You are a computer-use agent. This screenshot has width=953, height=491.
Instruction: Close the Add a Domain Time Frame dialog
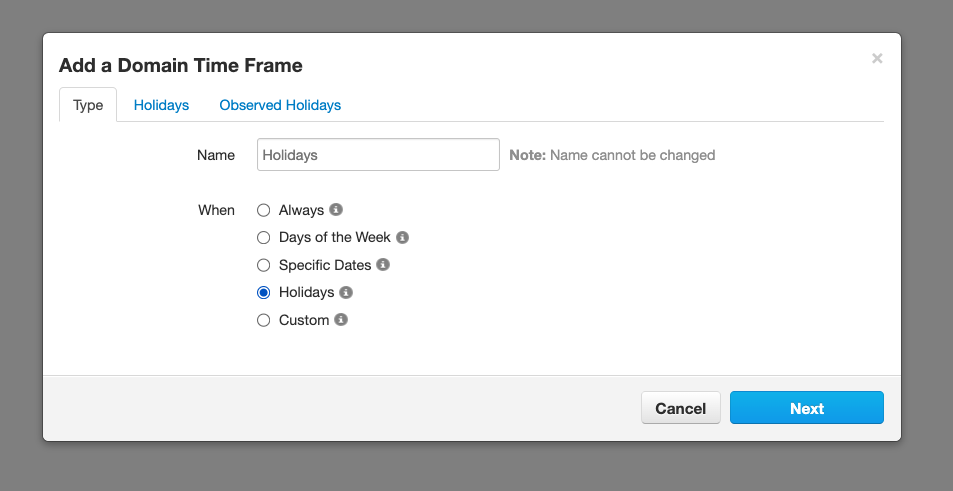877,58
